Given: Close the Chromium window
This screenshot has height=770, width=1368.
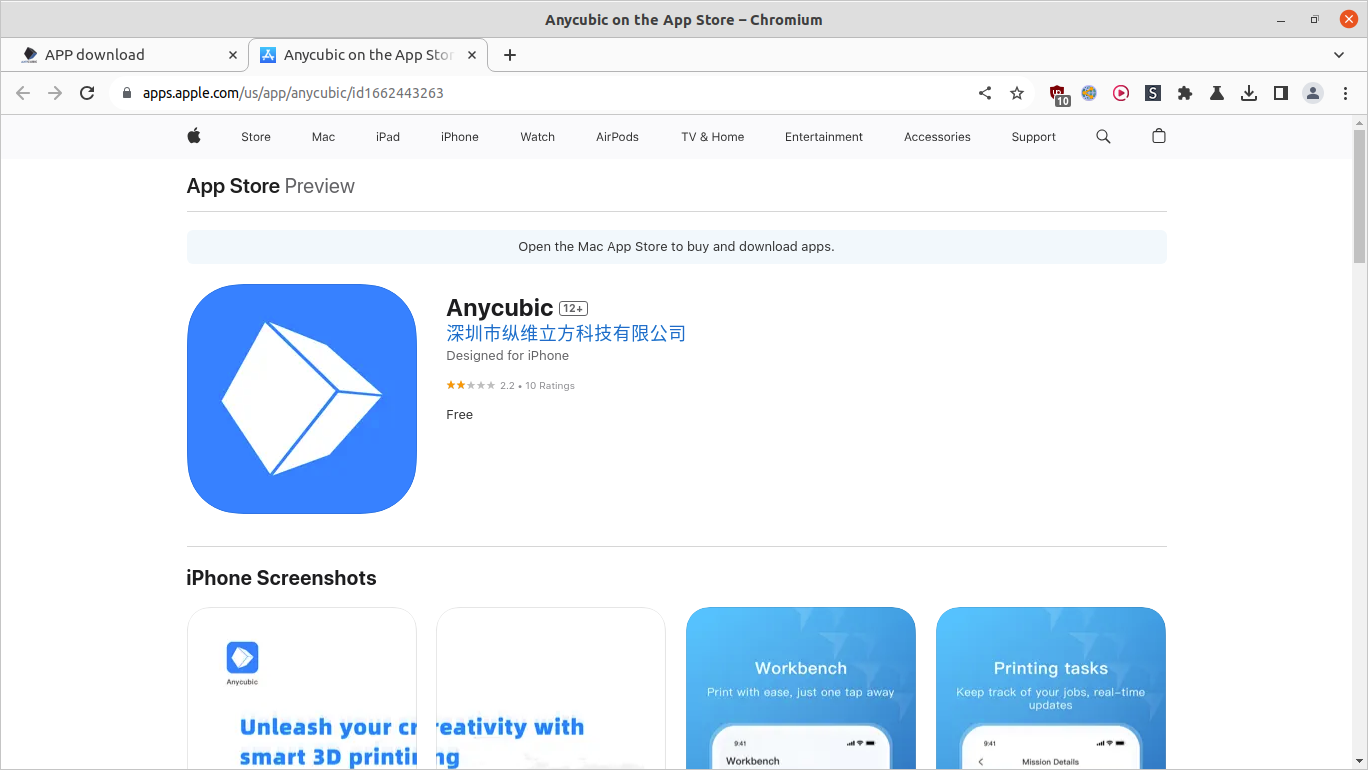Looking at the screenshot, I should [1348, 19].
